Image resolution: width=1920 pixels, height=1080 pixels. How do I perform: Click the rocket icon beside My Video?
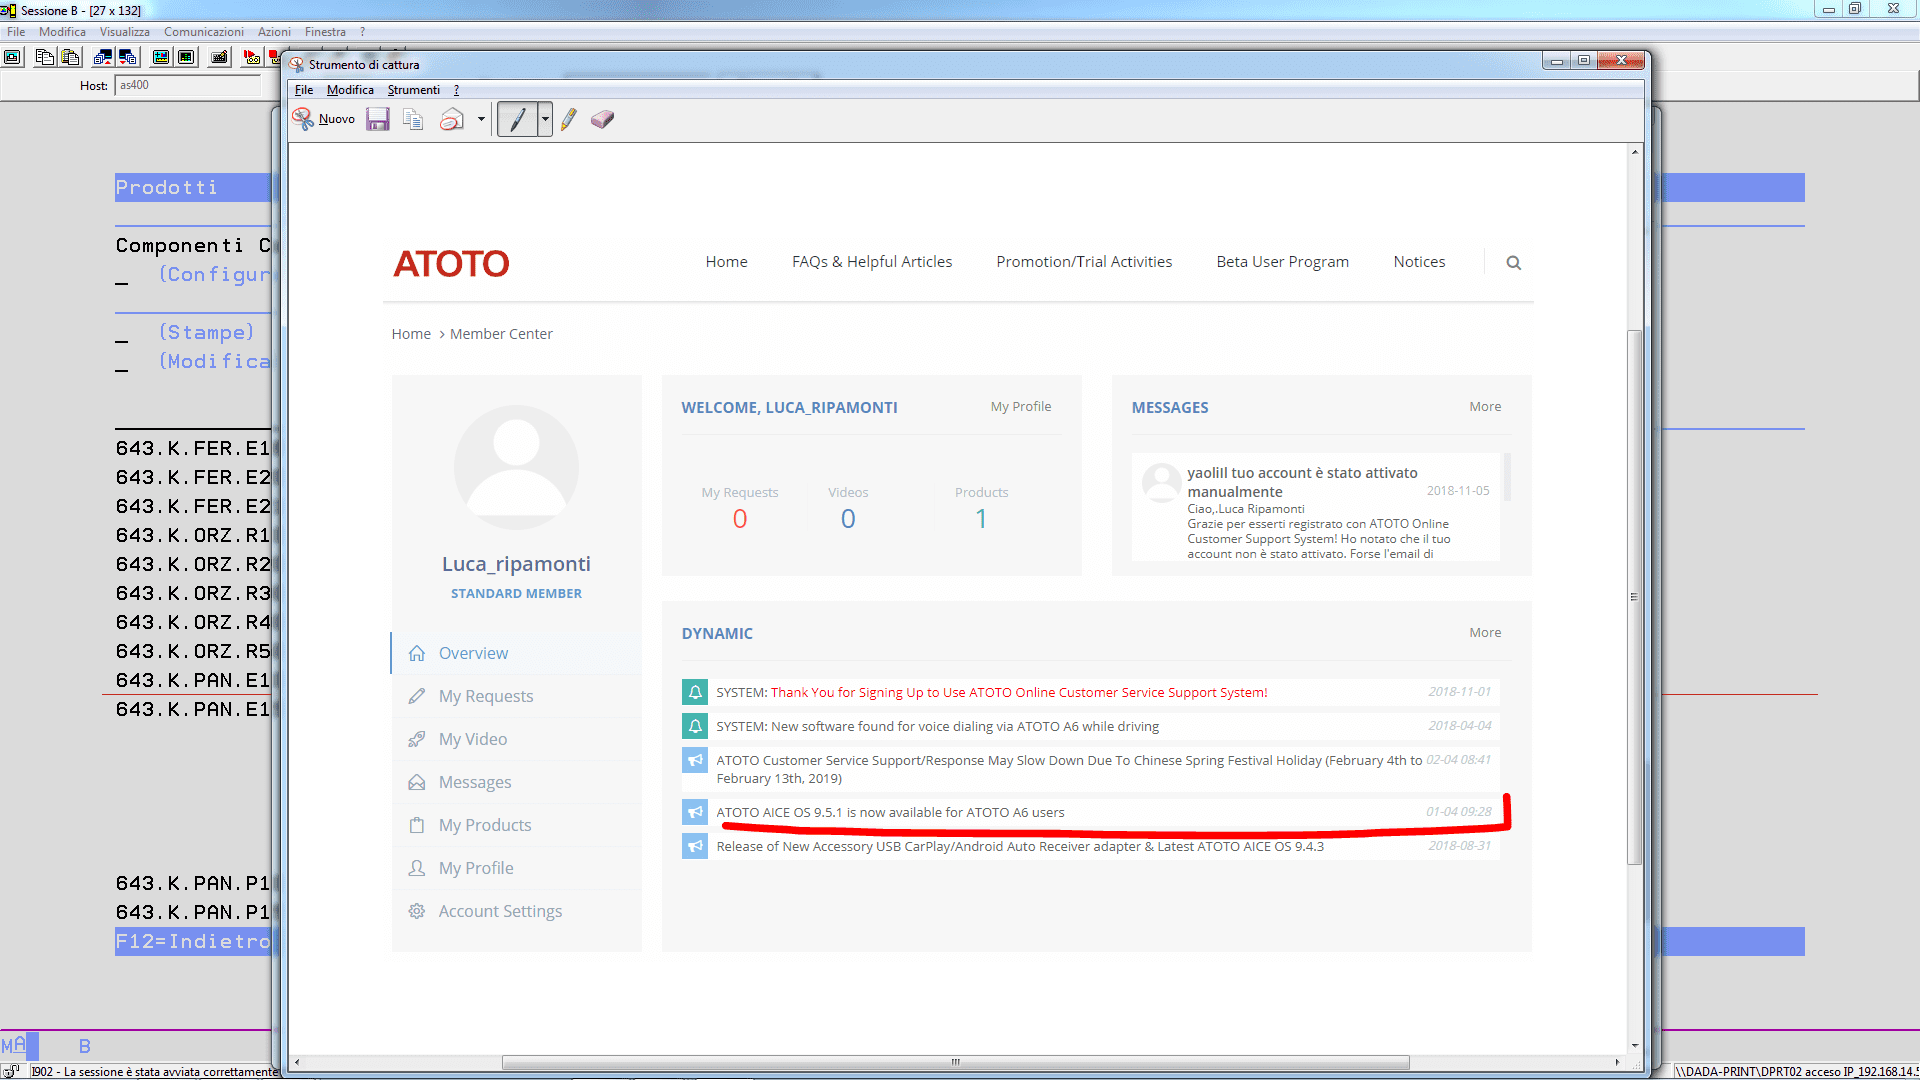[417, 739]
